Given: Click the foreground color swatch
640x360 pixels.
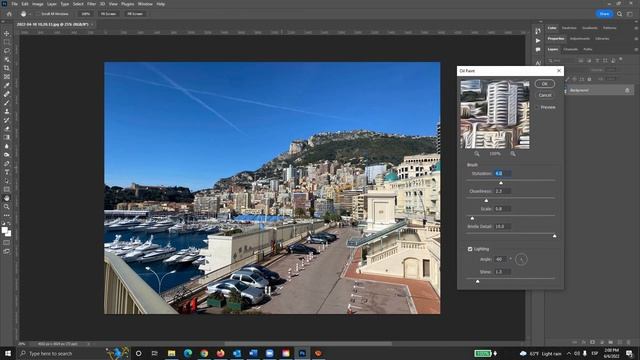Looking at the screenshot, I should (x=4, y=230).
